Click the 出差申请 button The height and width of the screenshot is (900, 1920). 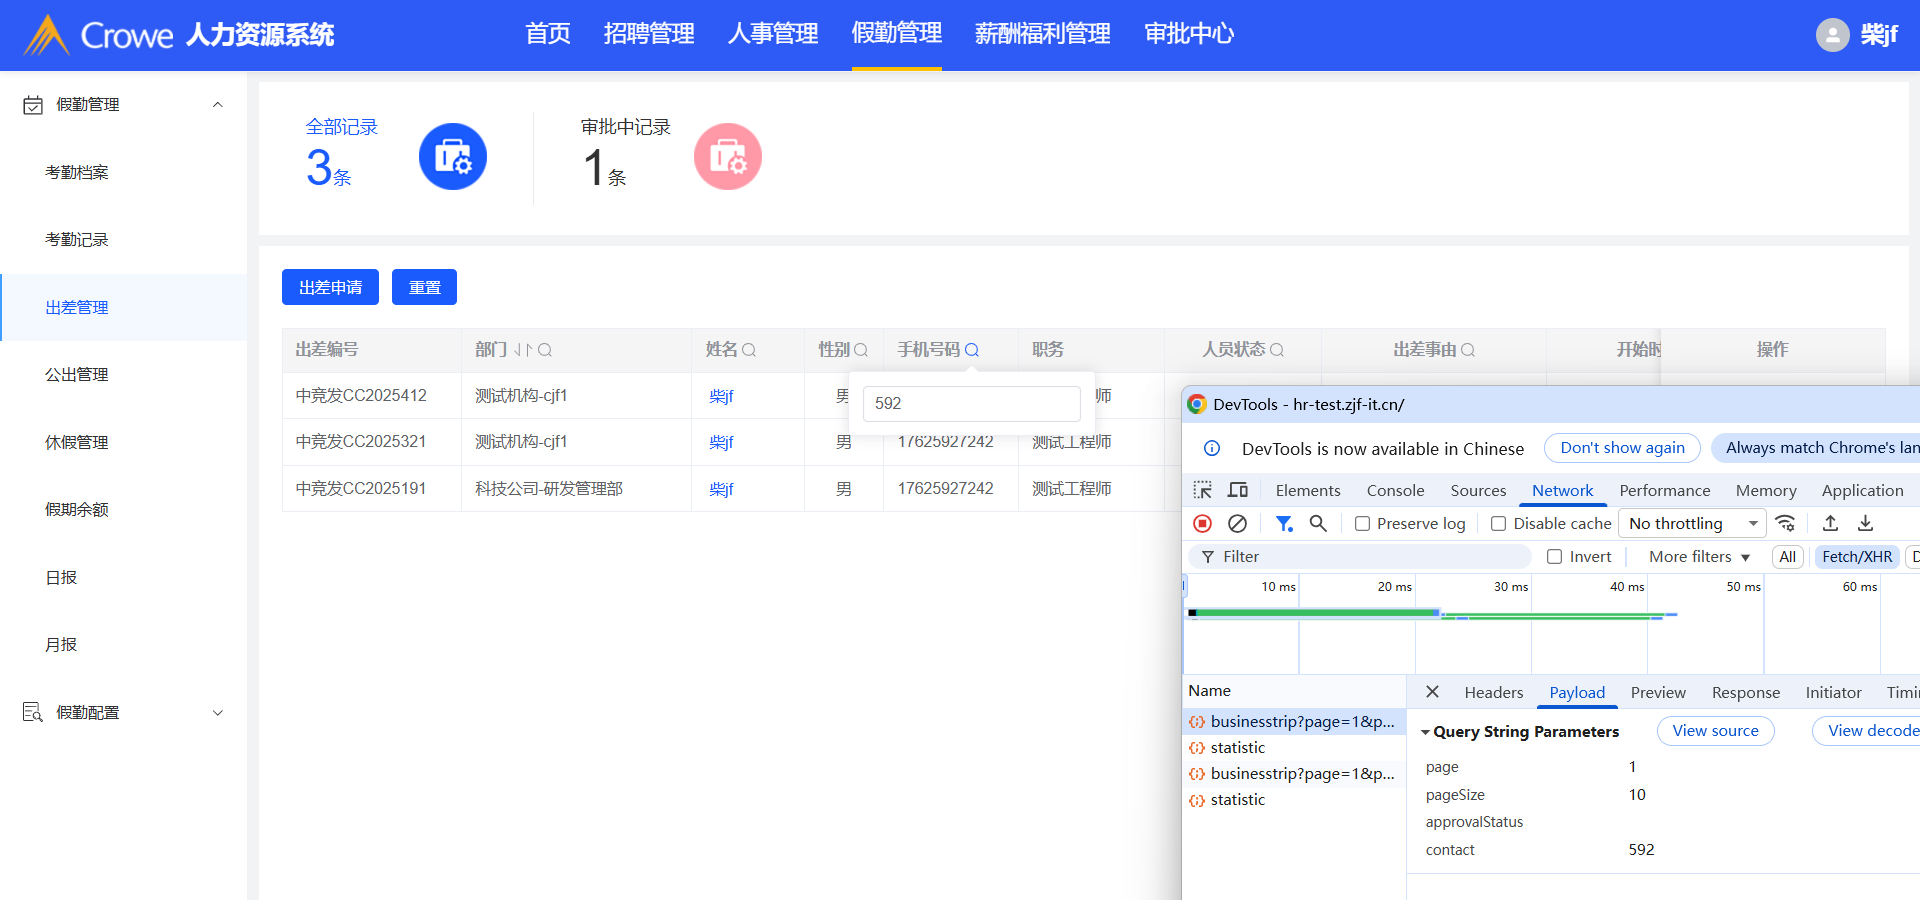coord(330,287)
